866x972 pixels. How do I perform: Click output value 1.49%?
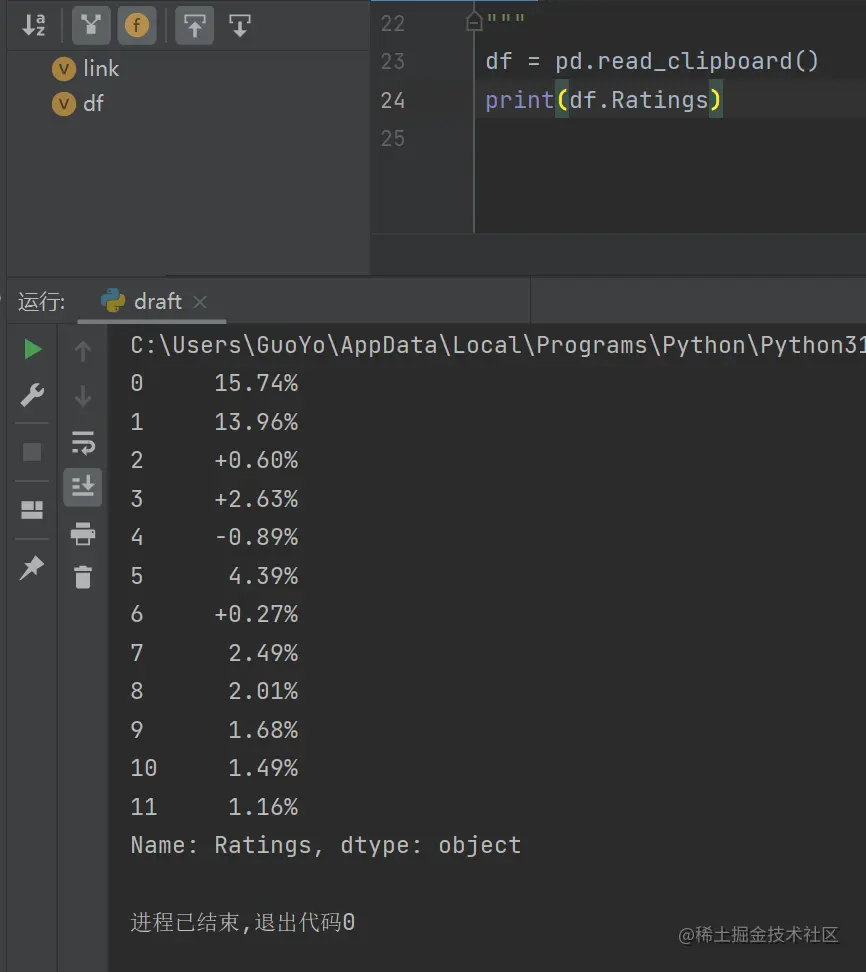coord(263,768)
